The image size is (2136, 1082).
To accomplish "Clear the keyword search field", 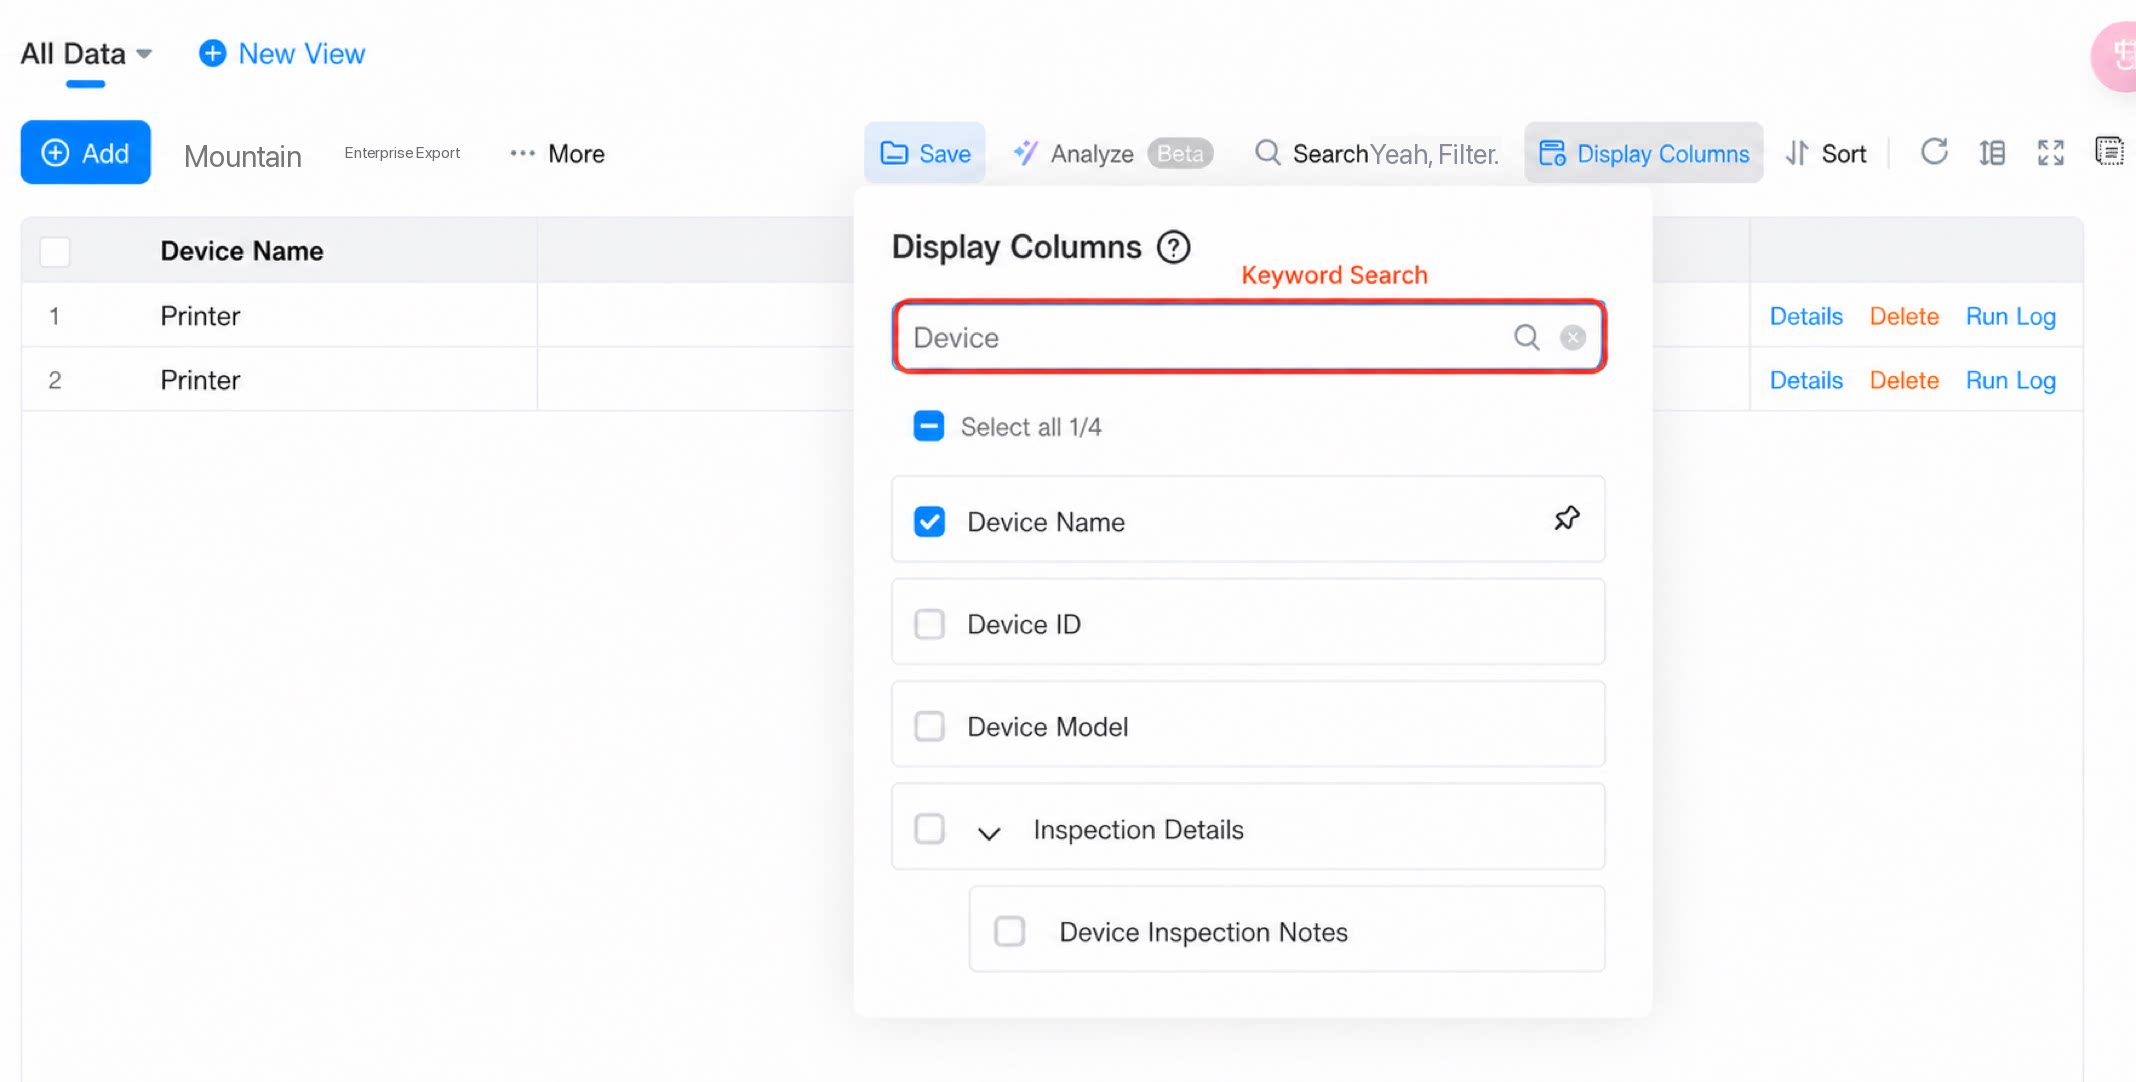I will (1573, 337).
